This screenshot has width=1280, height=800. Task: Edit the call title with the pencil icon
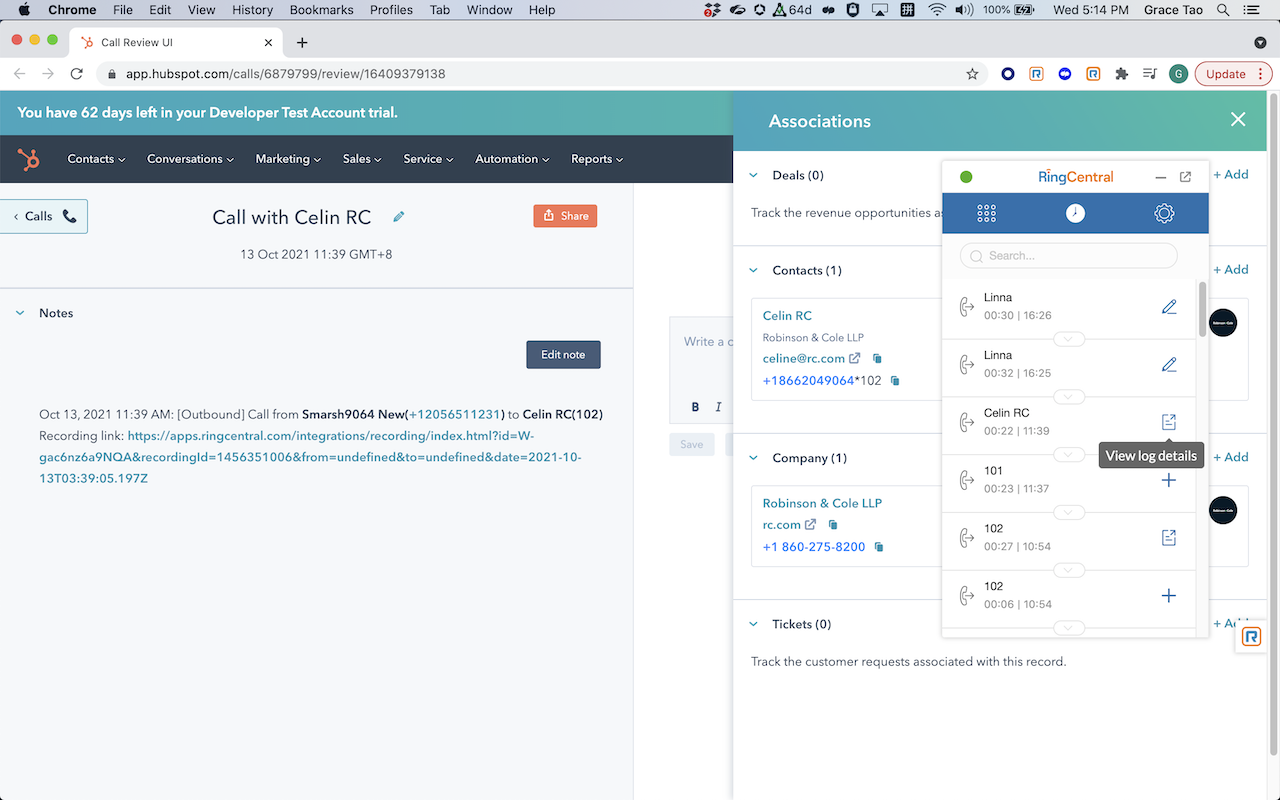point(398,216)
